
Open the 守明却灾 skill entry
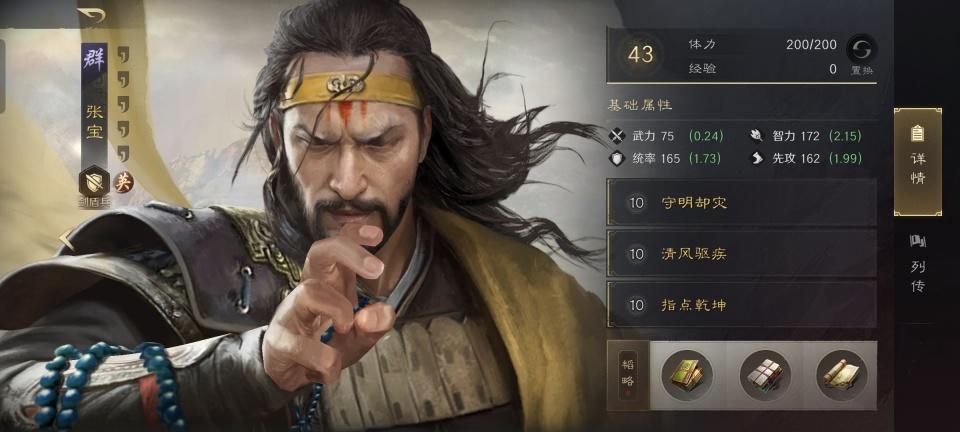click(741, 203)
